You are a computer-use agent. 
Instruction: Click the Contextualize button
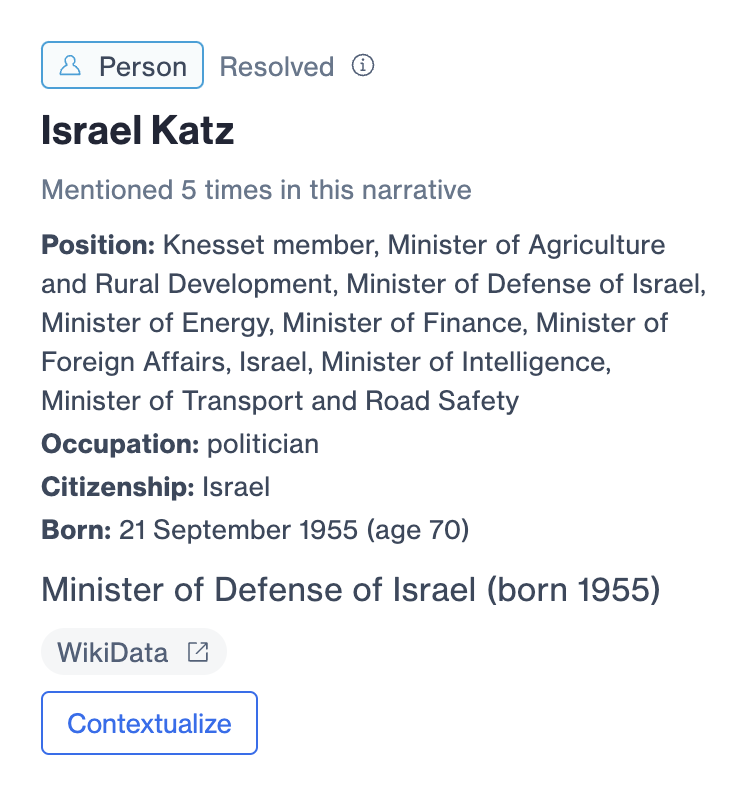tap(149, 723)
